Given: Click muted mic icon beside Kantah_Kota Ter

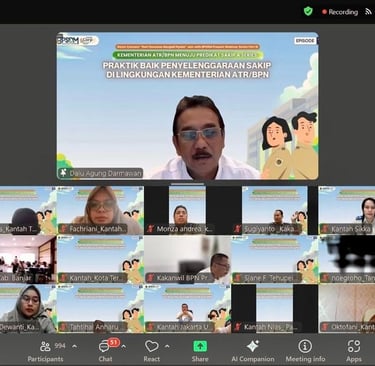Looking at the screenshot, I should click(63, 278).
